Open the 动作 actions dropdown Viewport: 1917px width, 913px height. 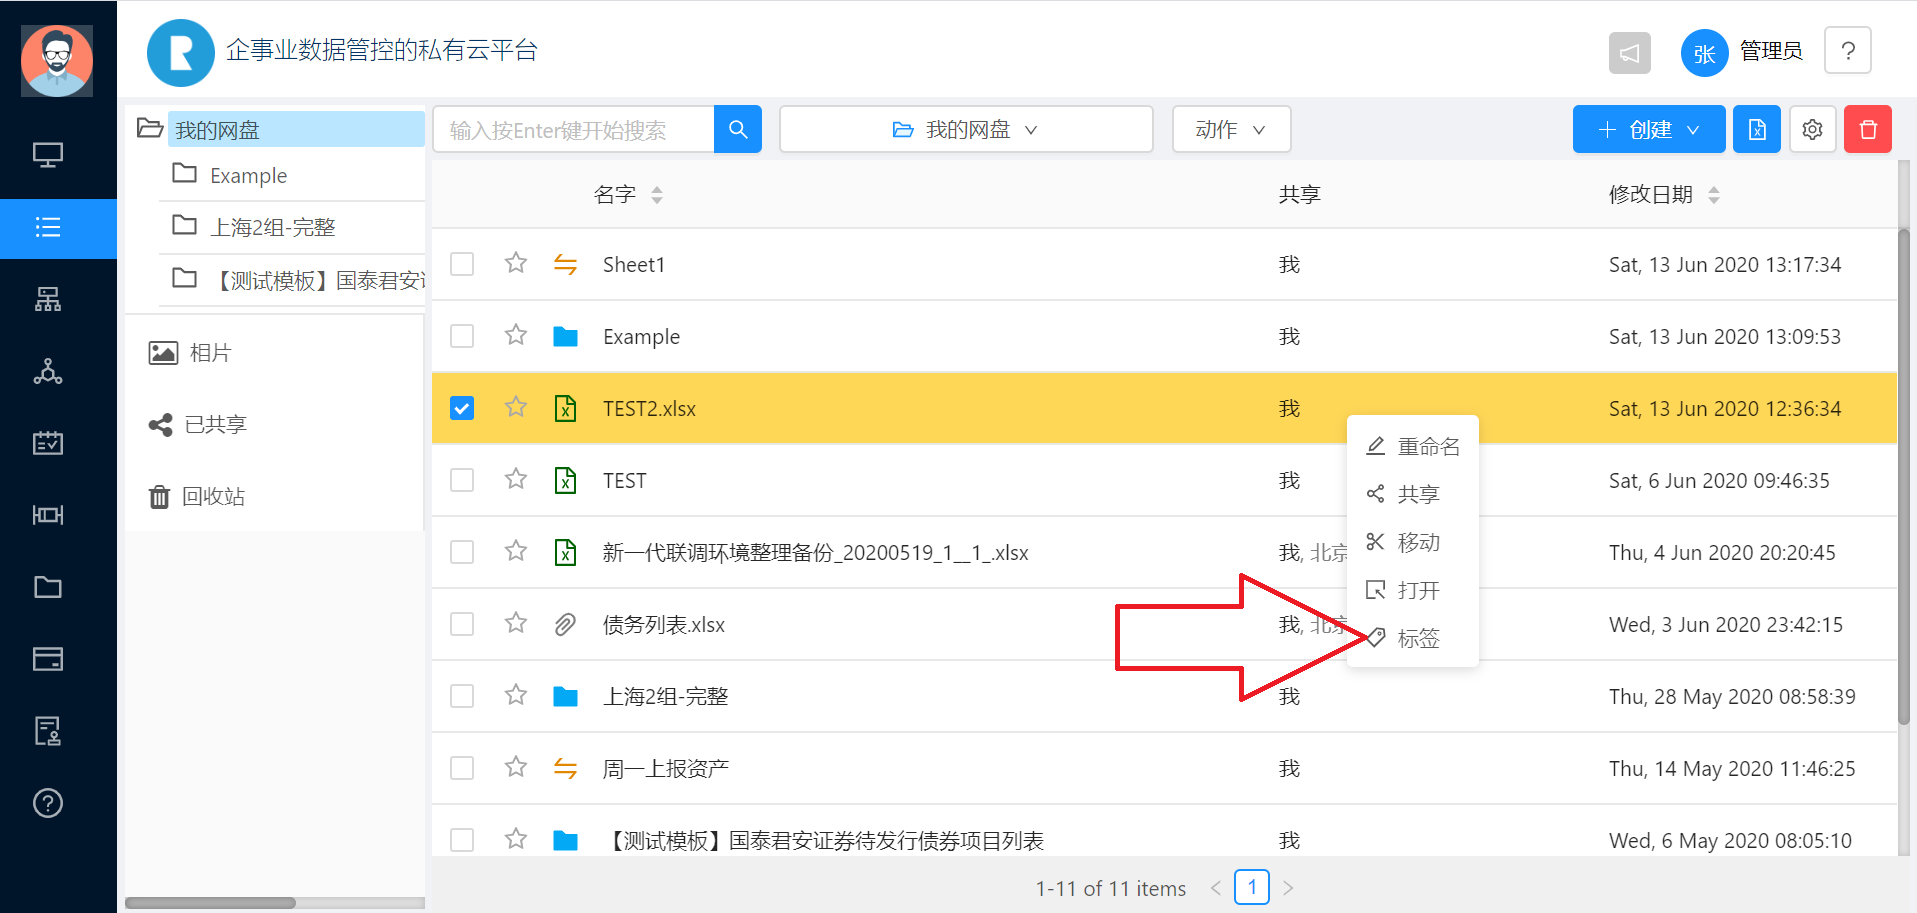coord(1231,129)
